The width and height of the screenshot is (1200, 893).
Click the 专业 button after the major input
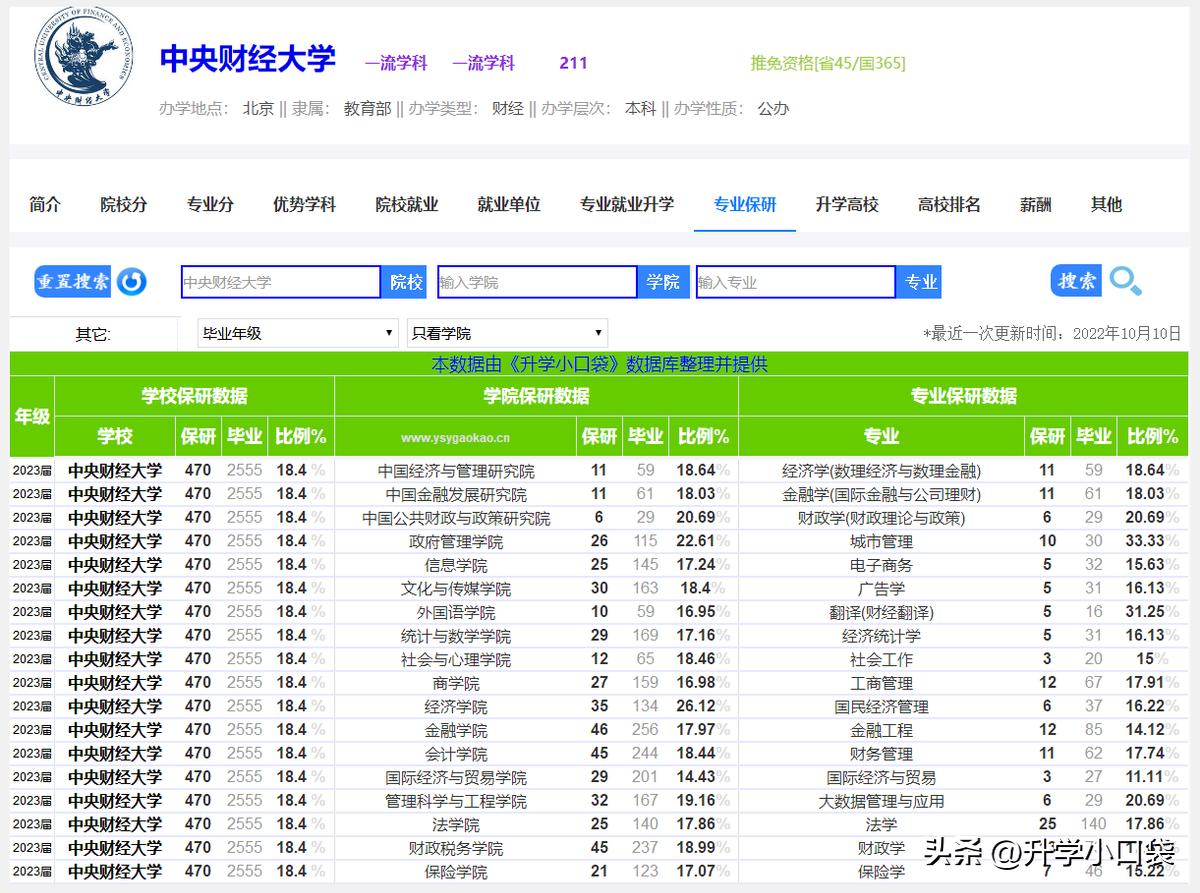pyautogui.click(x=918, y=281)
